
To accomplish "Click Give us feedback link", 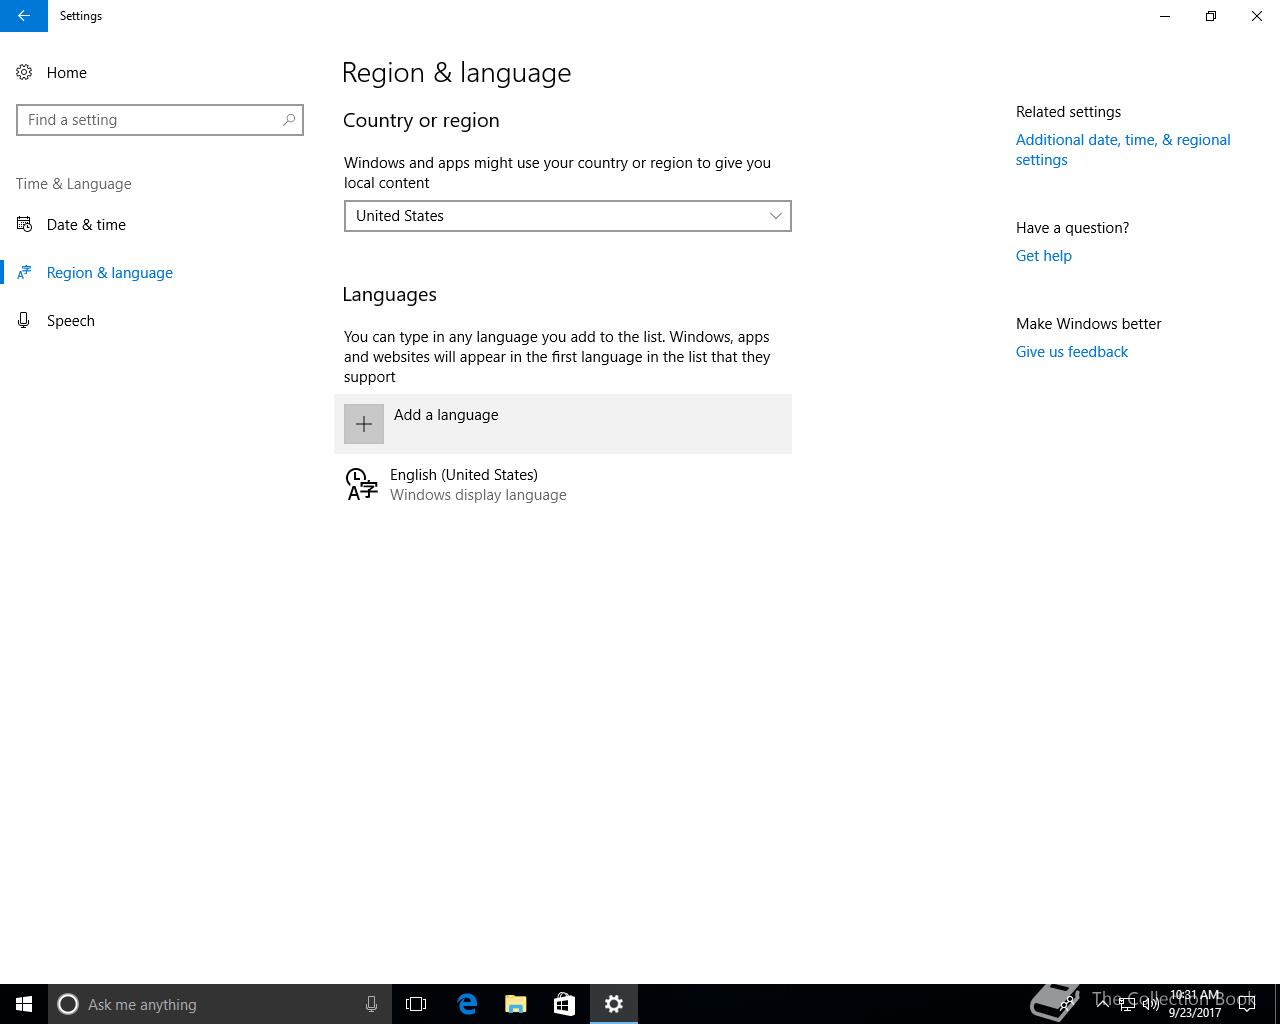I will point(1072,352).
